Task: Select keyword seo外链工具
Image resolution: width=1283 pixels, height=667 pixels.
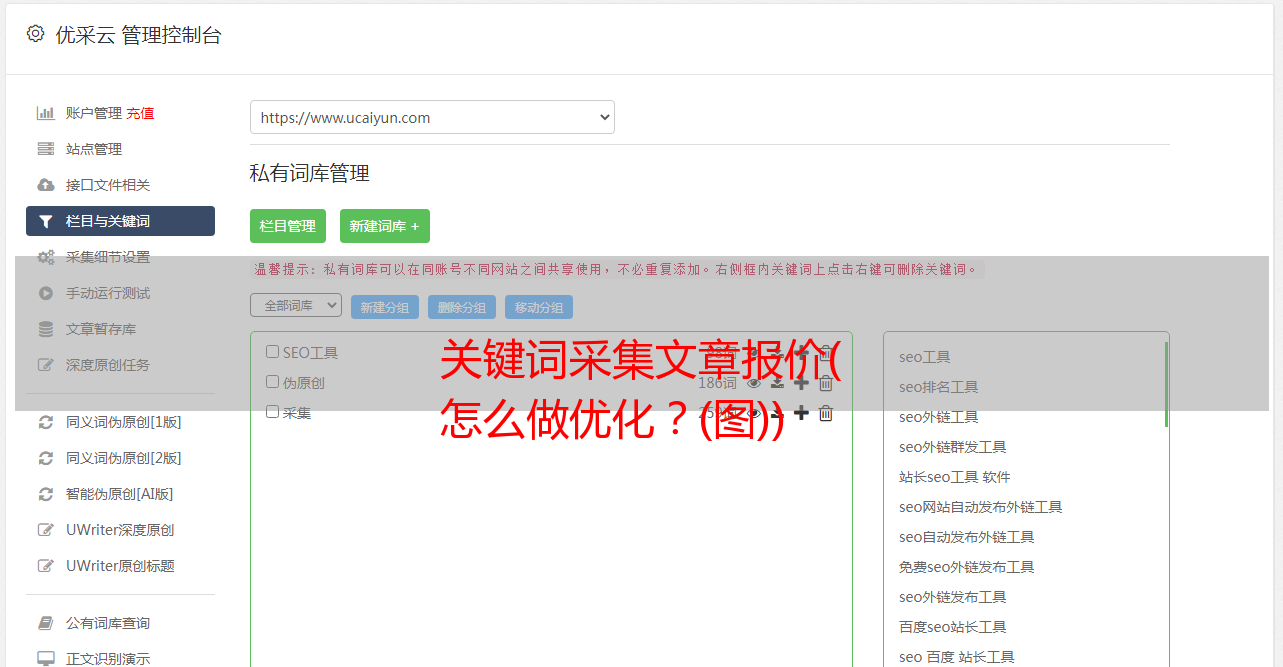Action: click(939, 417)
